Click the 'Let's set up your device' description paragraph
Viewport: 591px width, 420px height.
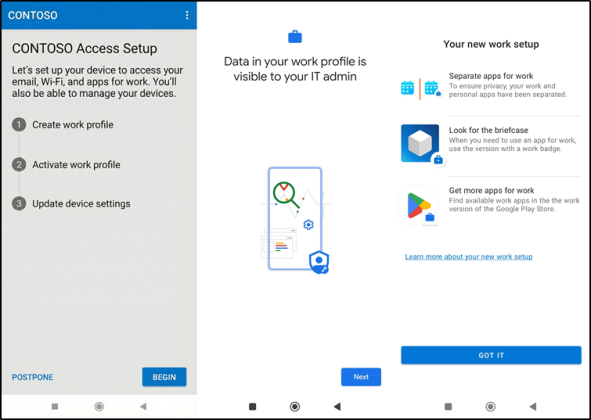[97, 81]
